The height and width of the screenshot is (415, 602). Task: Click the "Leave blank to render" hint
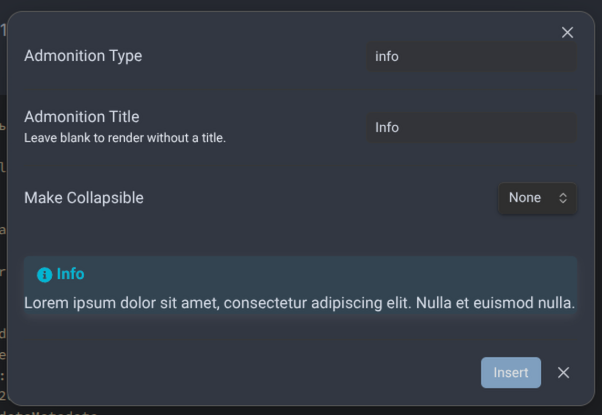125,138
